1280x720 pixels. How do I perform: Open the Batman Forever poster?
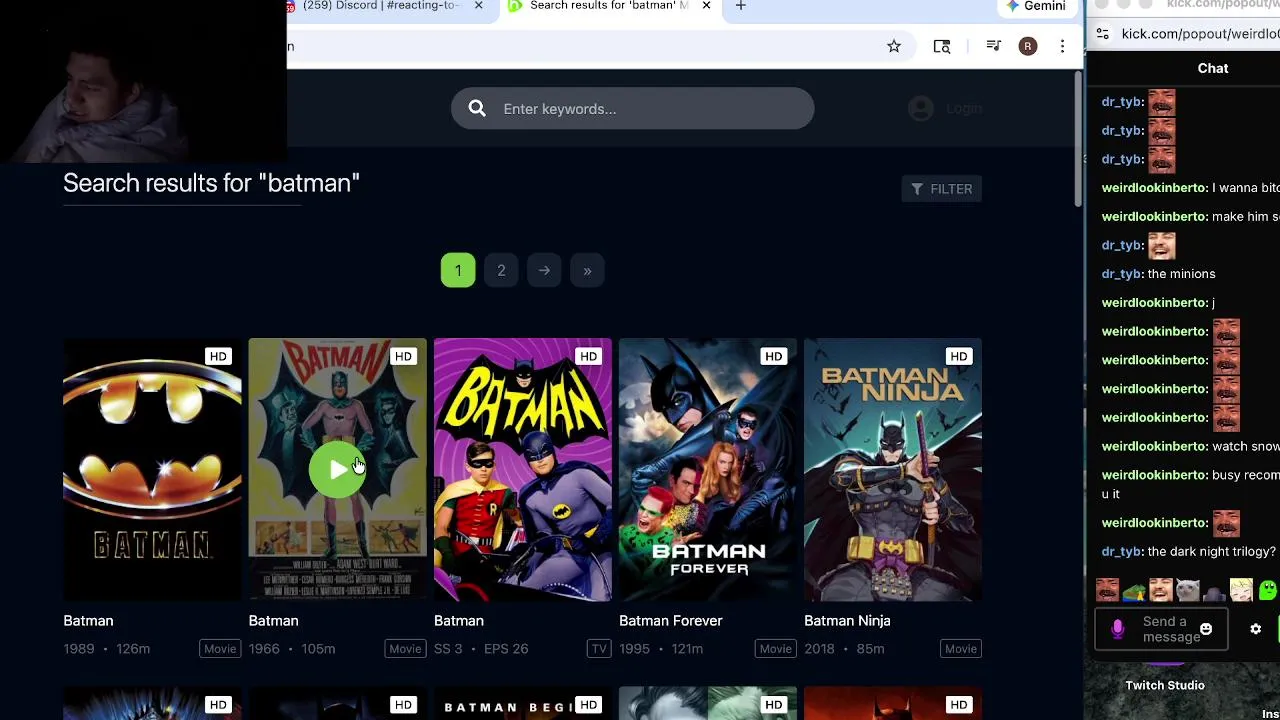pos(708,470)
